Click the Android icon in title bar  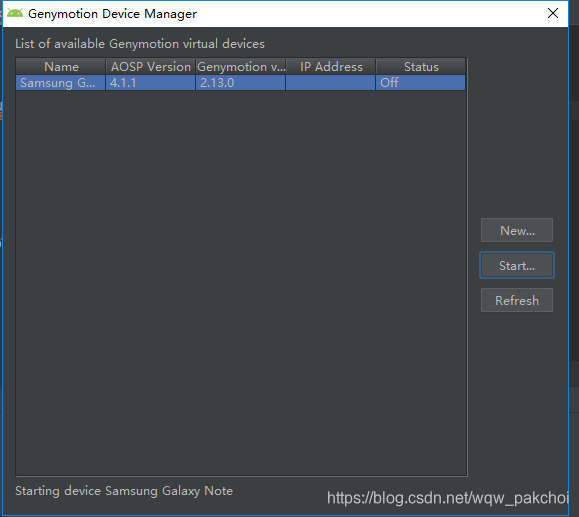coord(15,13)
